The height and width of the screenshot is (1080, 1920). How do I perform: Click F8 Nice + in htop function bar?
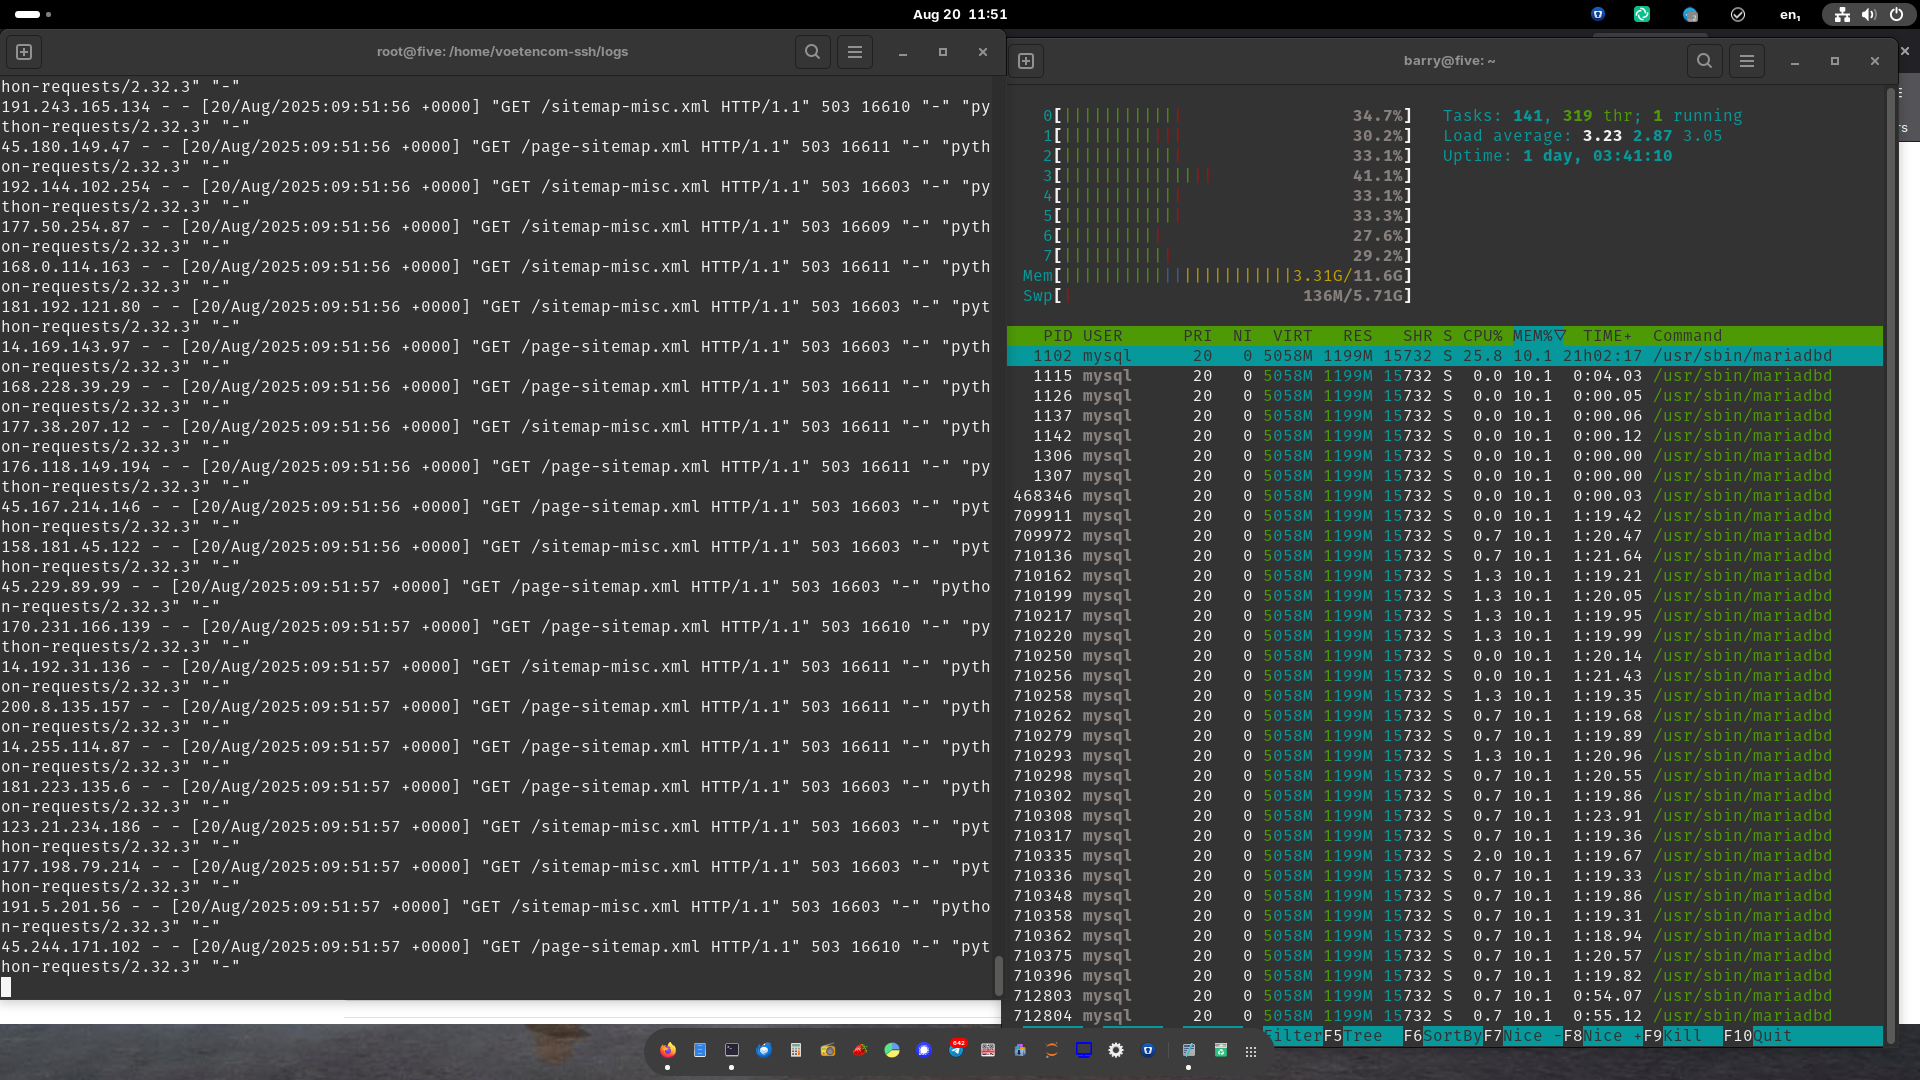(1602, 1036)
